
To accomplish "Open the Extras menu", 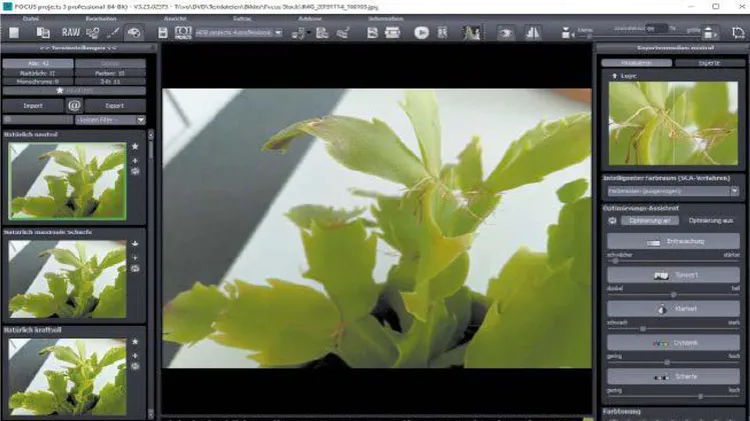I will 242,18.
